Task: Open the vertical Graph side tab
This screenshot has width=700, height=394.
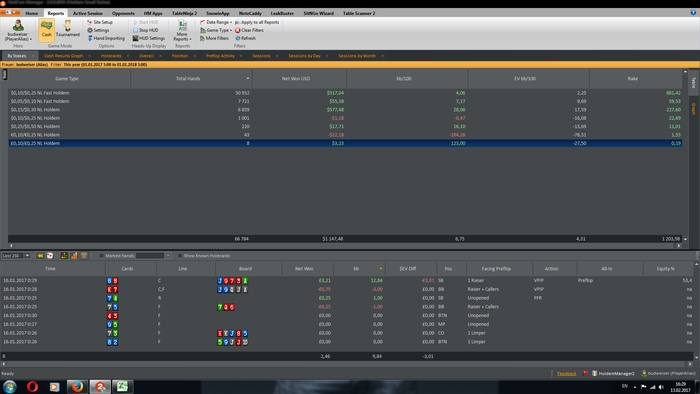Action: pos(693,108)
